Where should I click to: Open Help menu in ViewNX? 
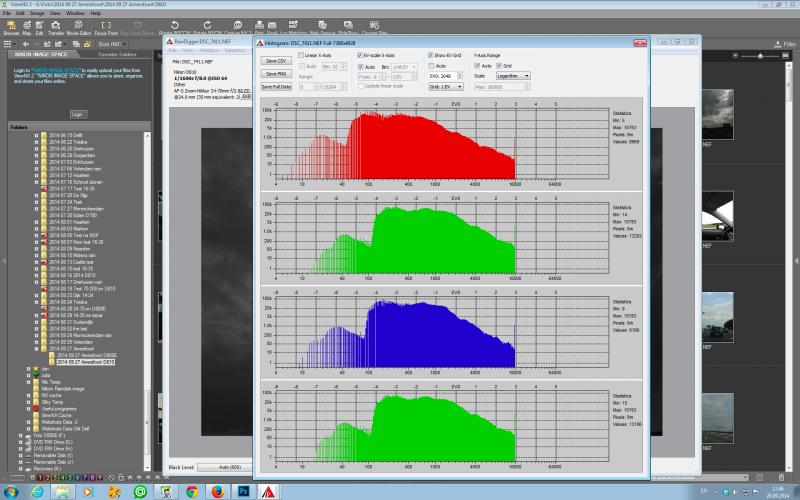(x=95, y=13)
